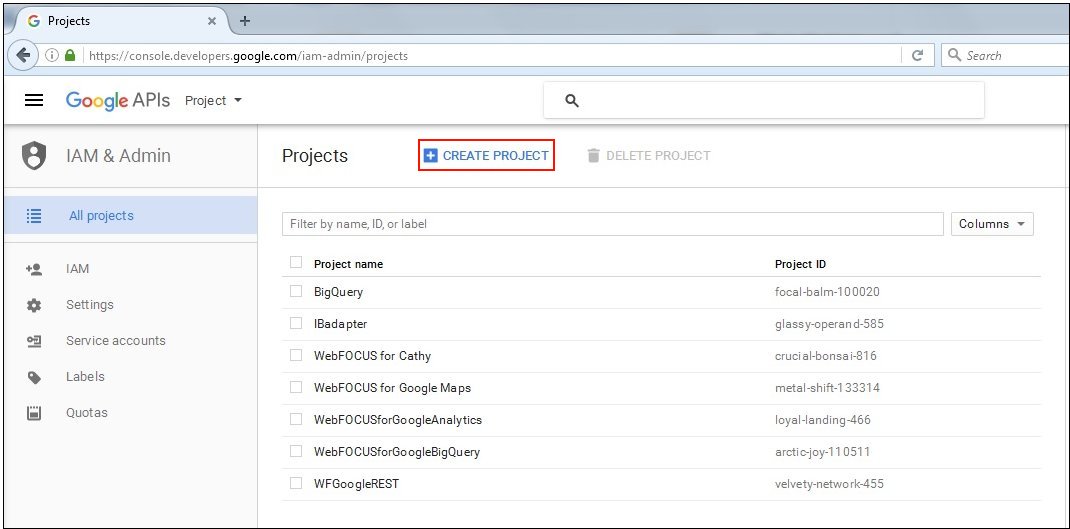Select project ID crucial-bonsai-816

pyautogui.click(x=826, y=356)
